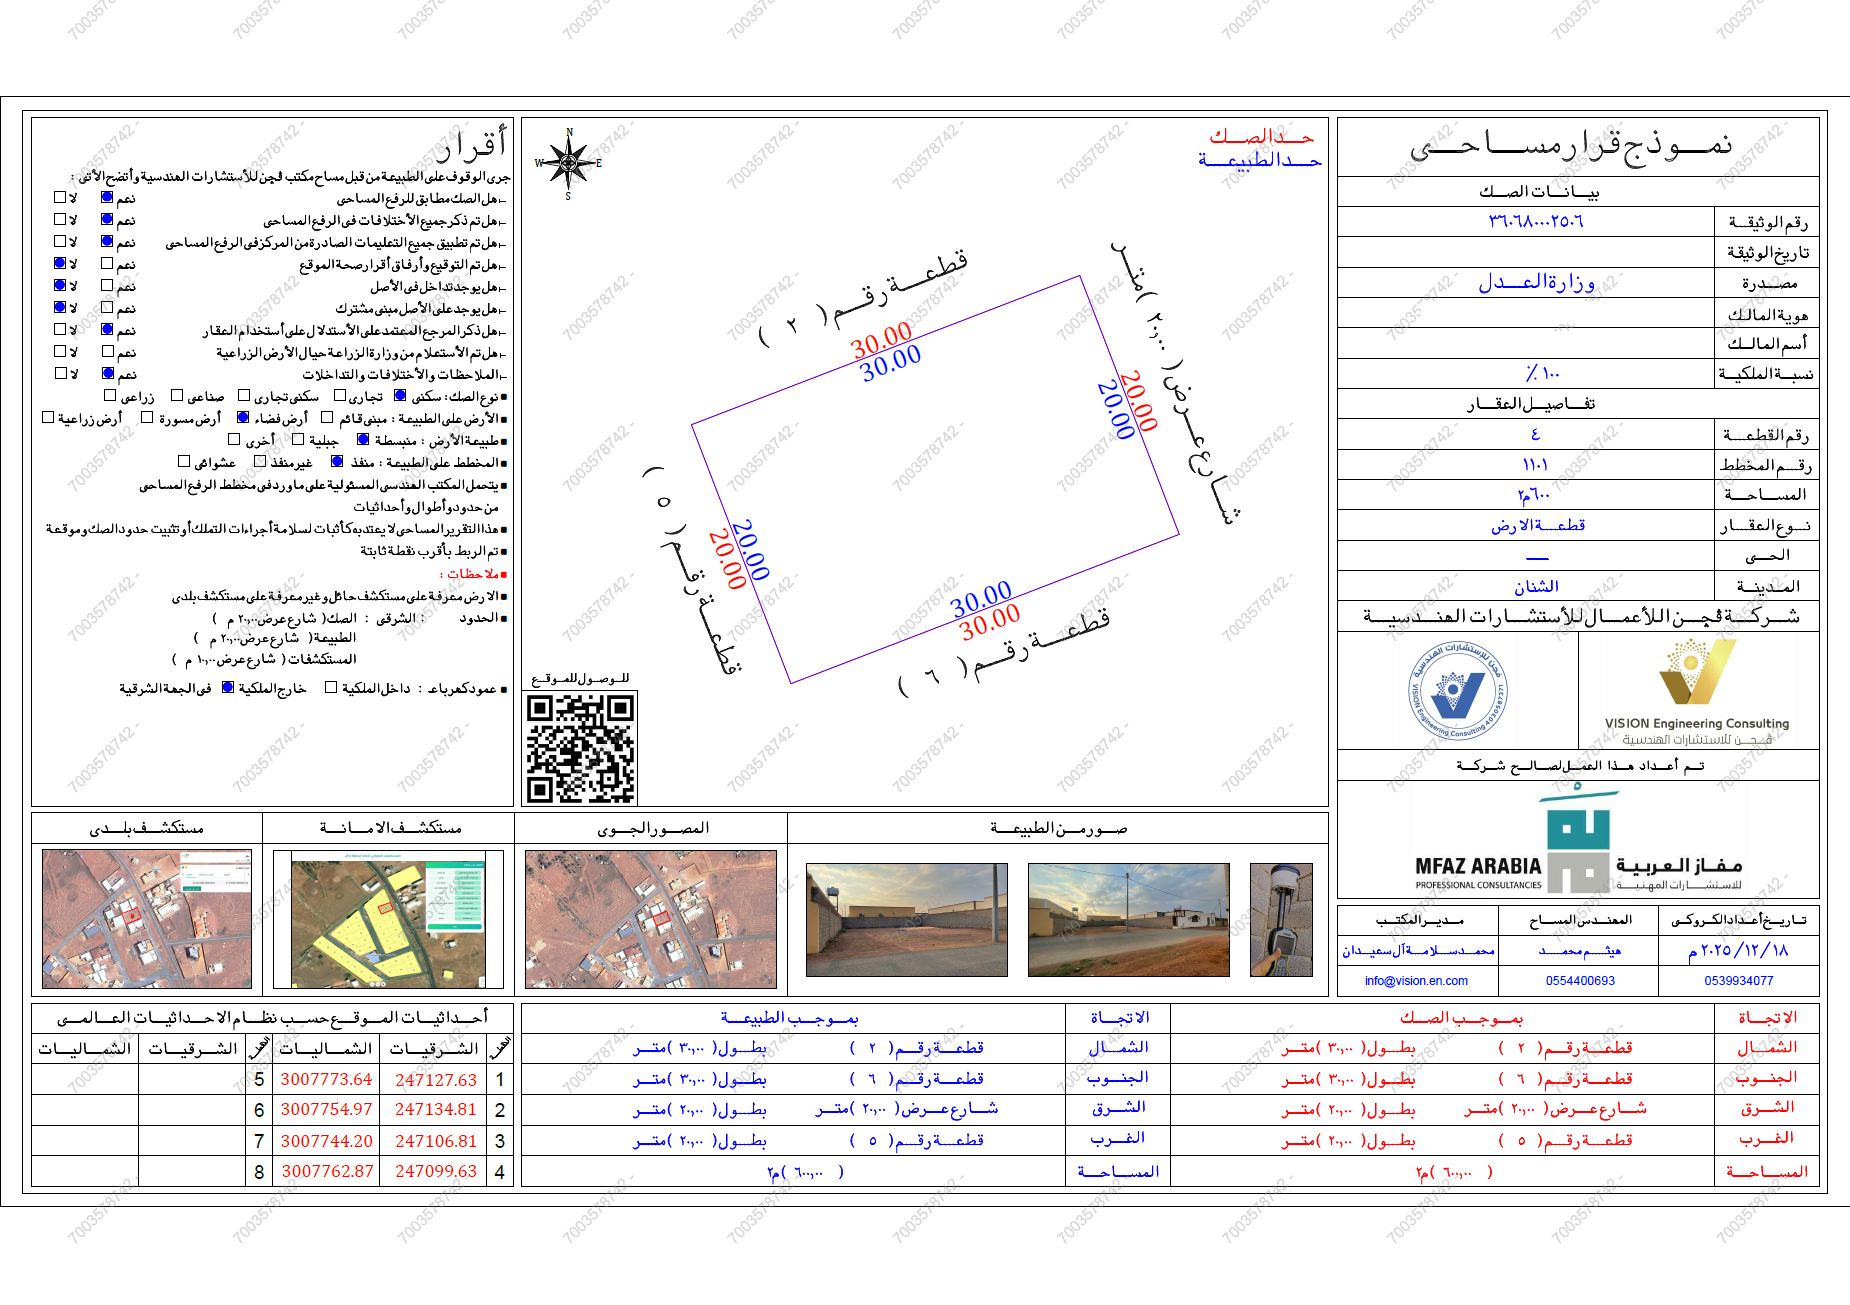The image size is (1850, 1305).
Task: Click the city value الشنان
Action: [x=1536, y=587]
